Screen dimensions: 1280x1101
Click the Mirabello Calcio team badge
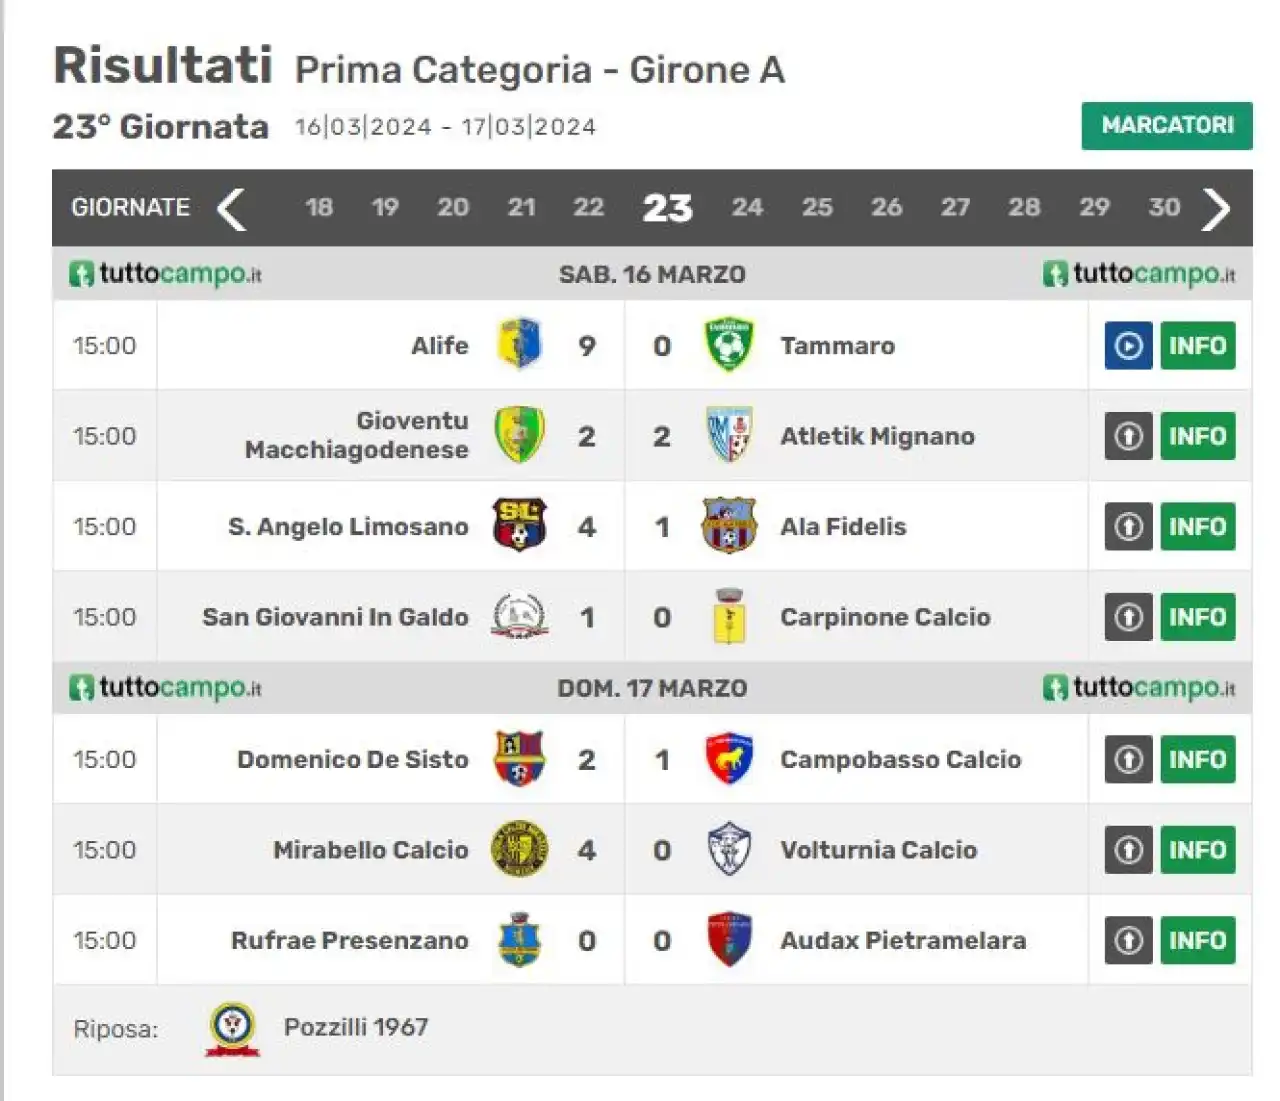coord(519,849)
